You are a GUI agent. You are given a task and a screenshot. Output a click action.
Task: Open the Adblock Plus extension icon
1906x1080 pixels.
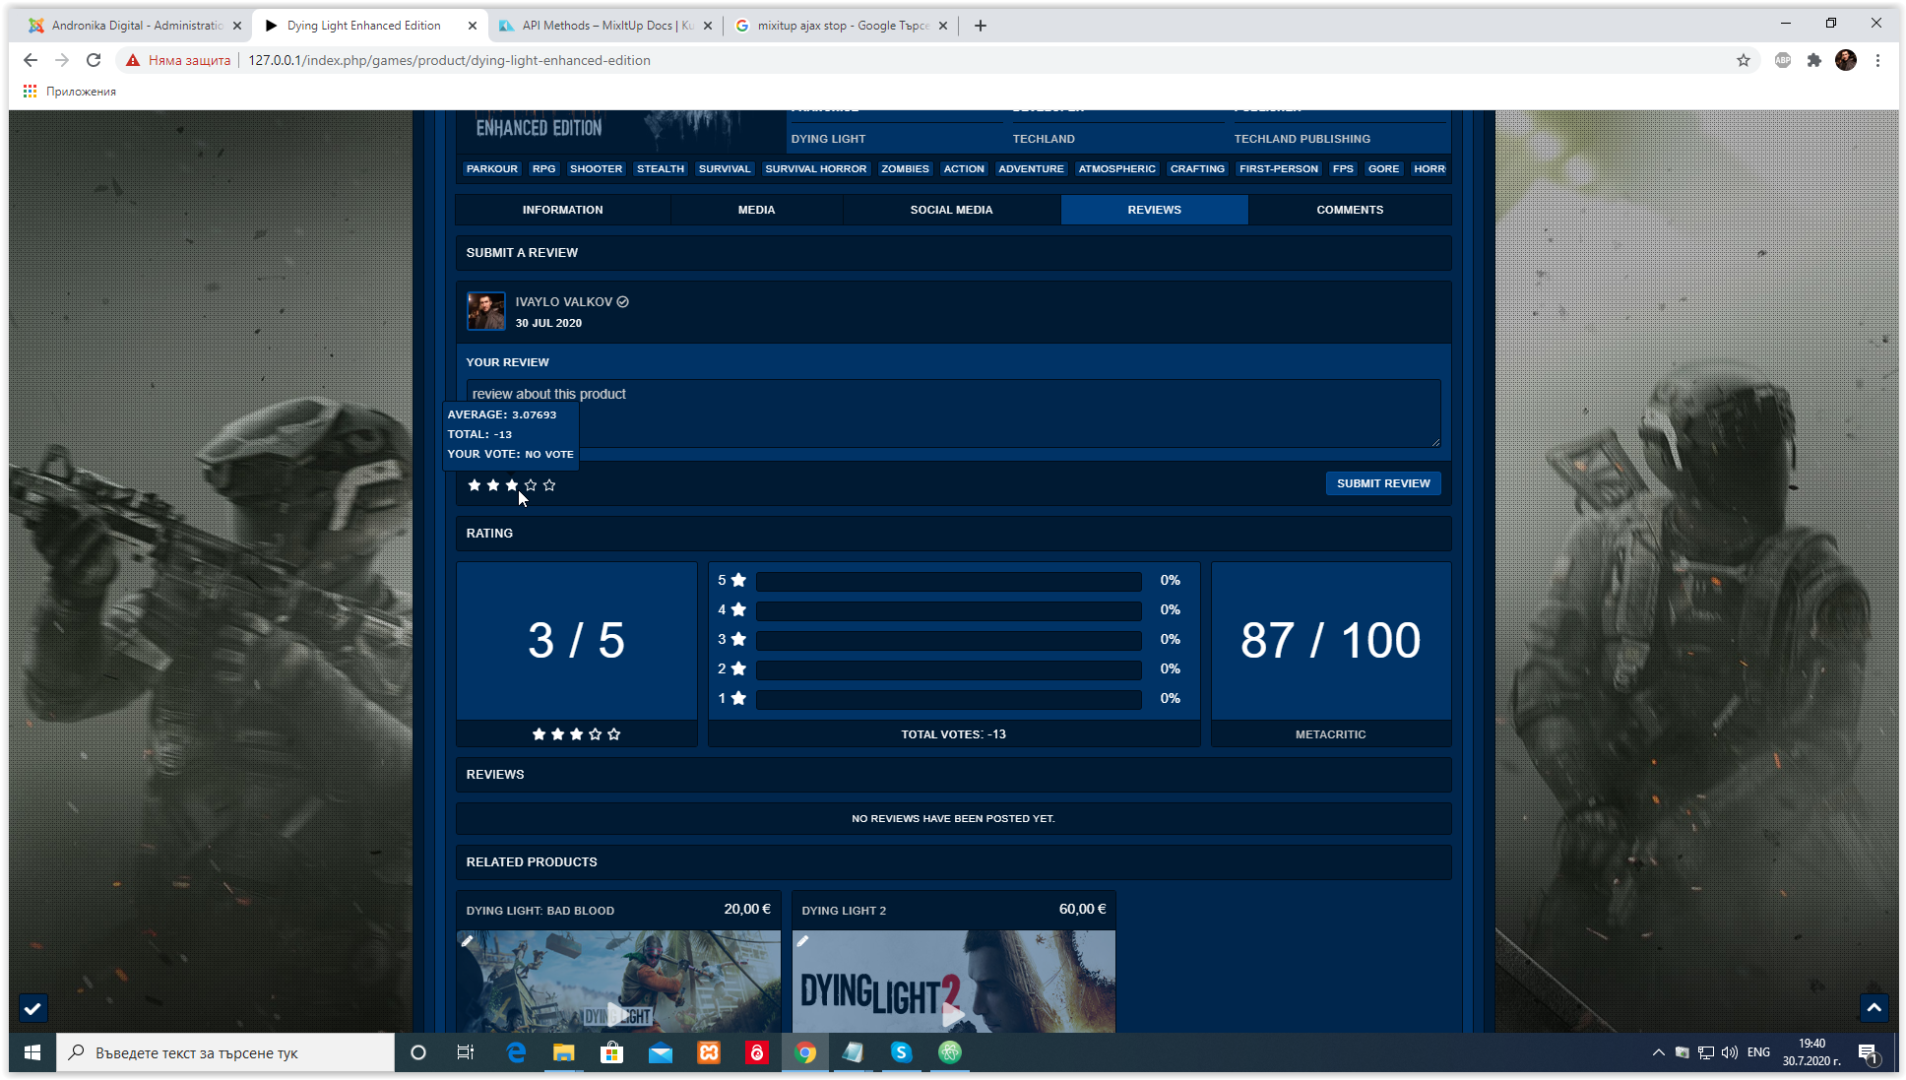[1783, 60]
